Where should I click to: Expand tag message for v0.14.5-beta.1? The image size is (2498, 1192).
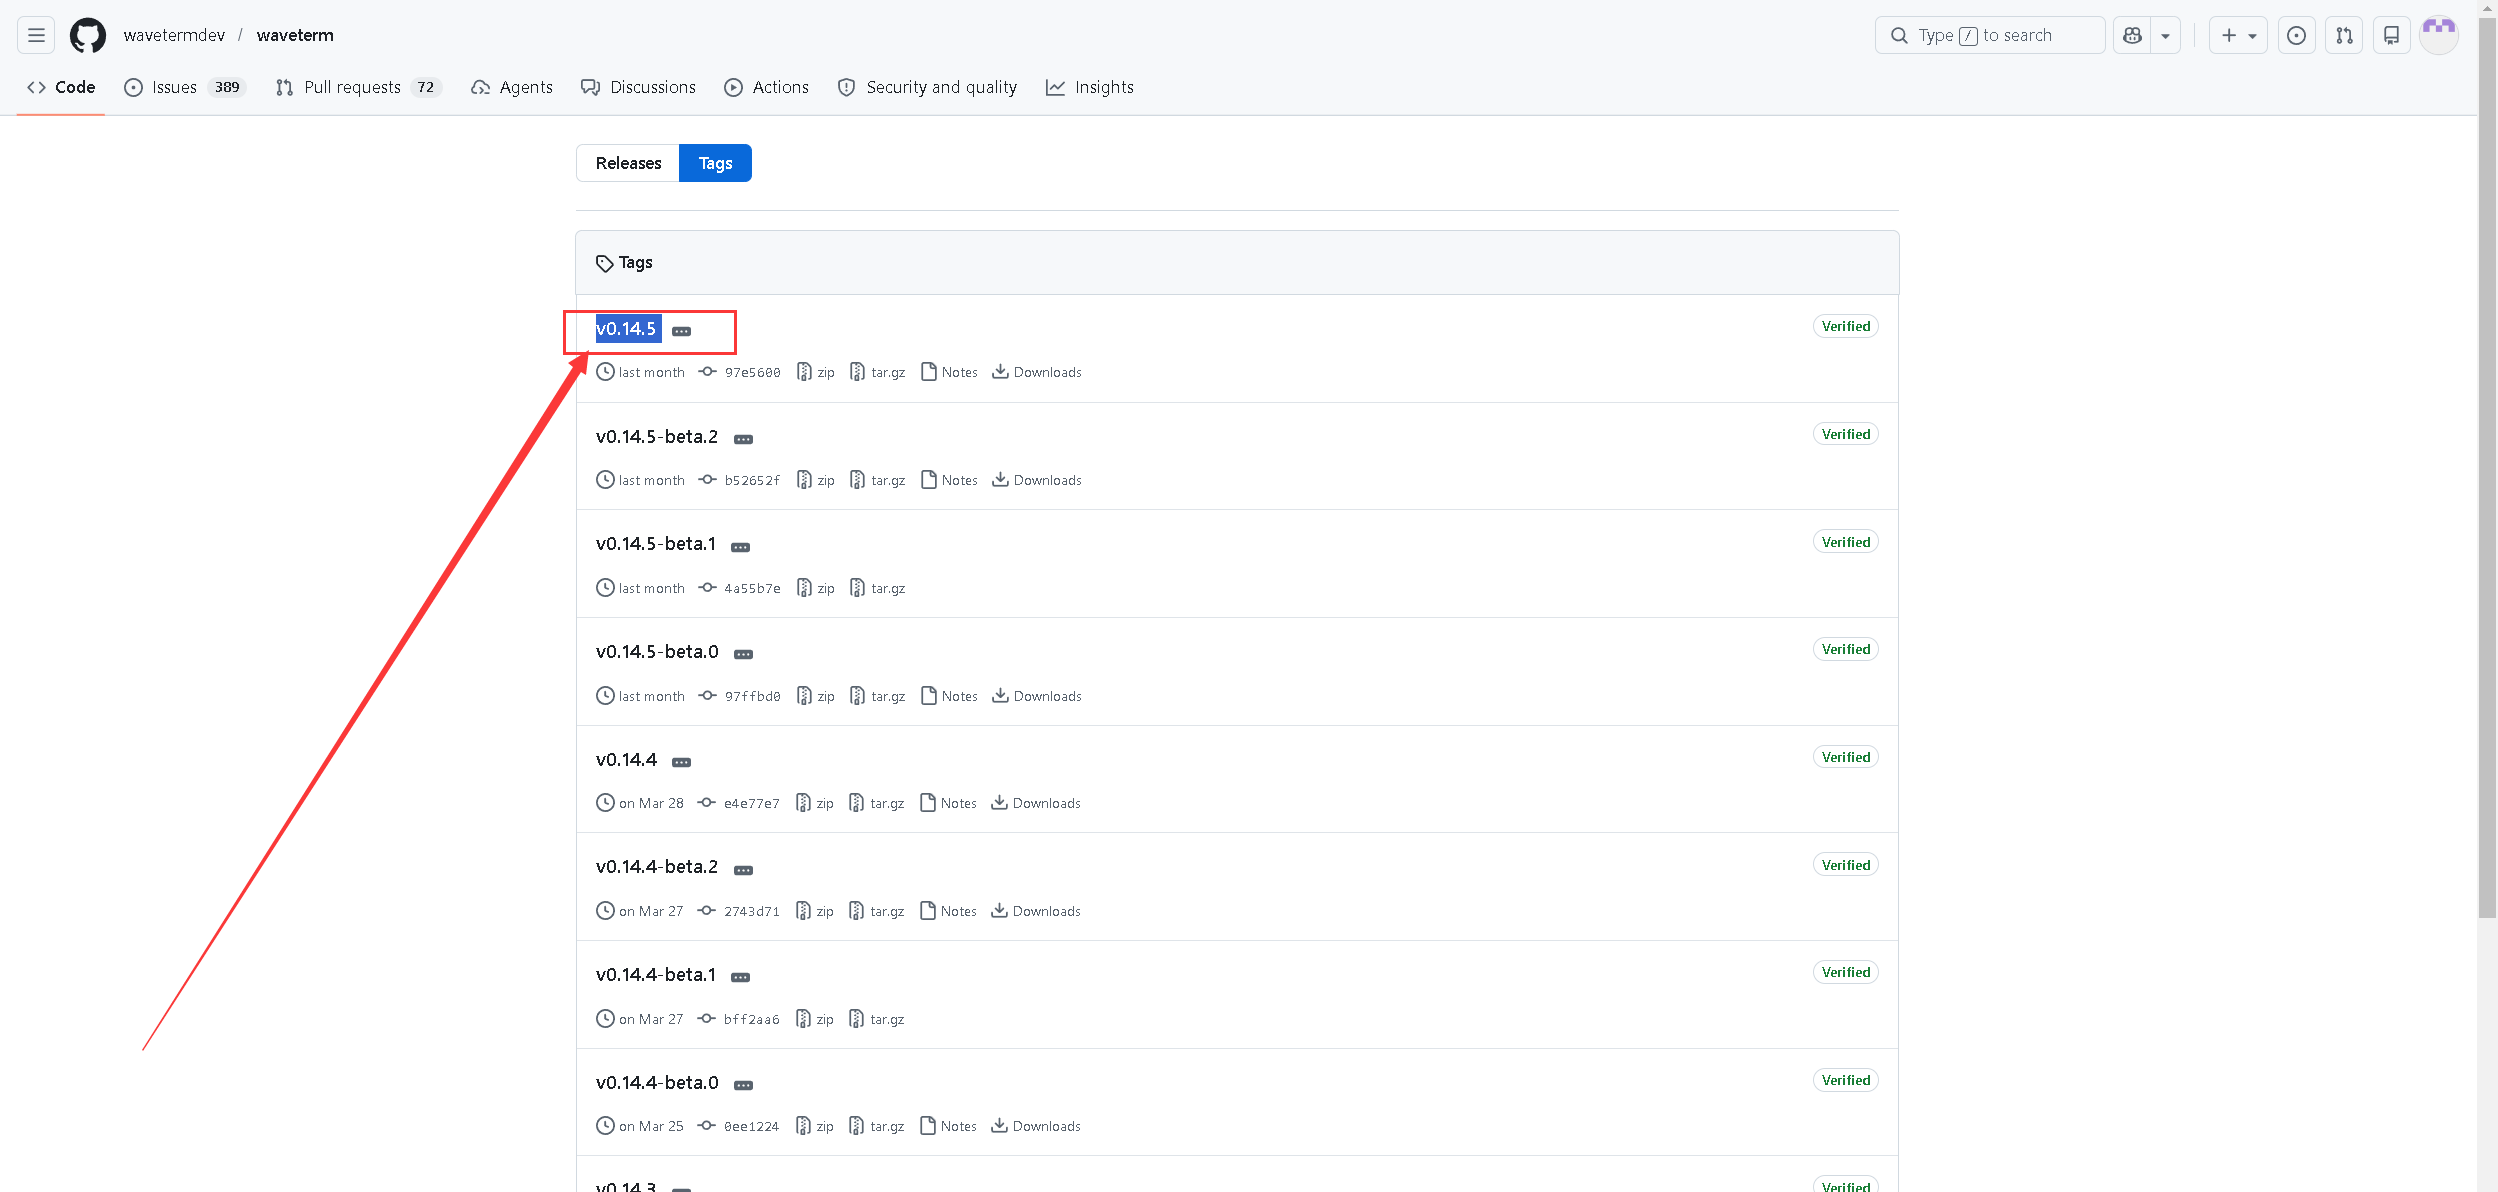tap(741, 547)
